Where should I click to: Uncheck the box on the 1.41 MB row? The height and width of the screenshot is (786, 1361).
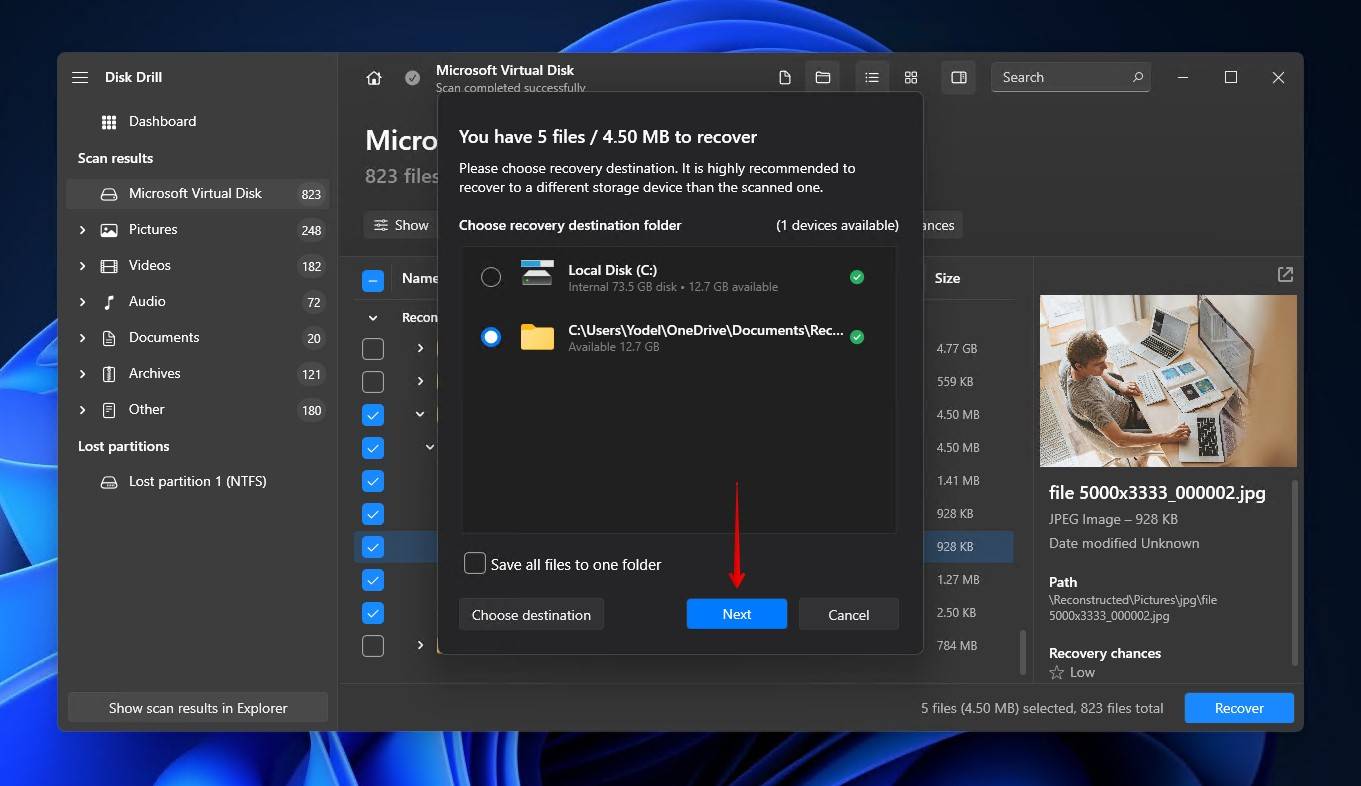pos(373,481)
